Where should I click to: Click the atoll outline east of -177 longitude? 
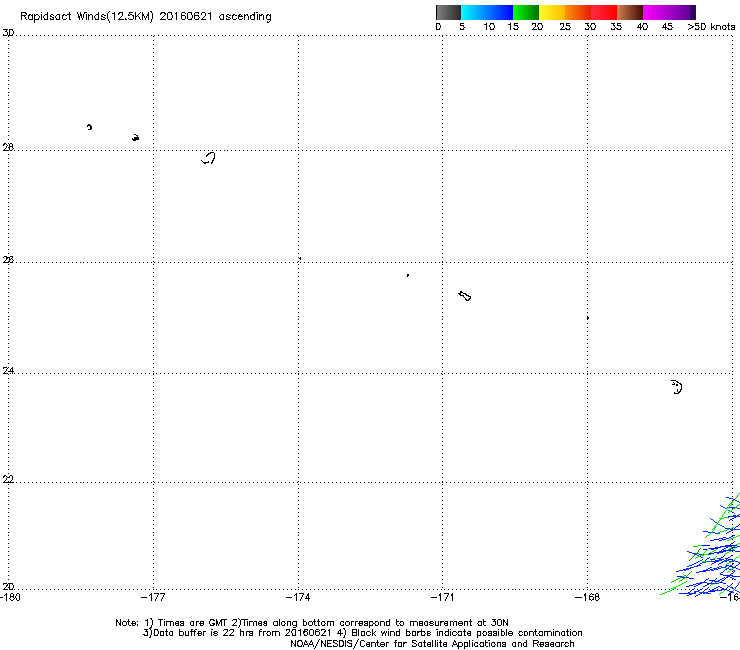[209, 158]
